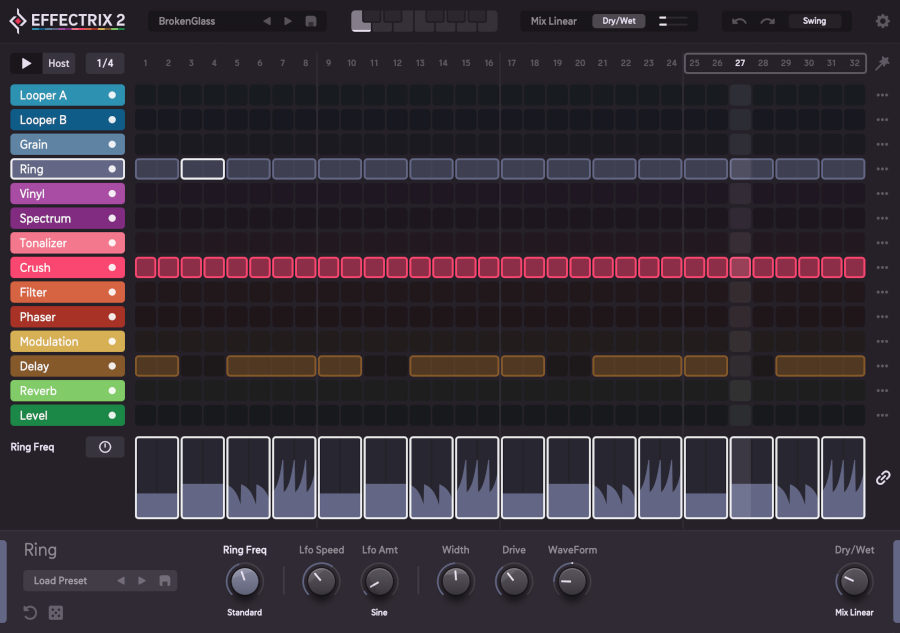This screenshot has width=900, height=633.
Task: Open the plugin settings gear
Action: click(x=882, y=20)
